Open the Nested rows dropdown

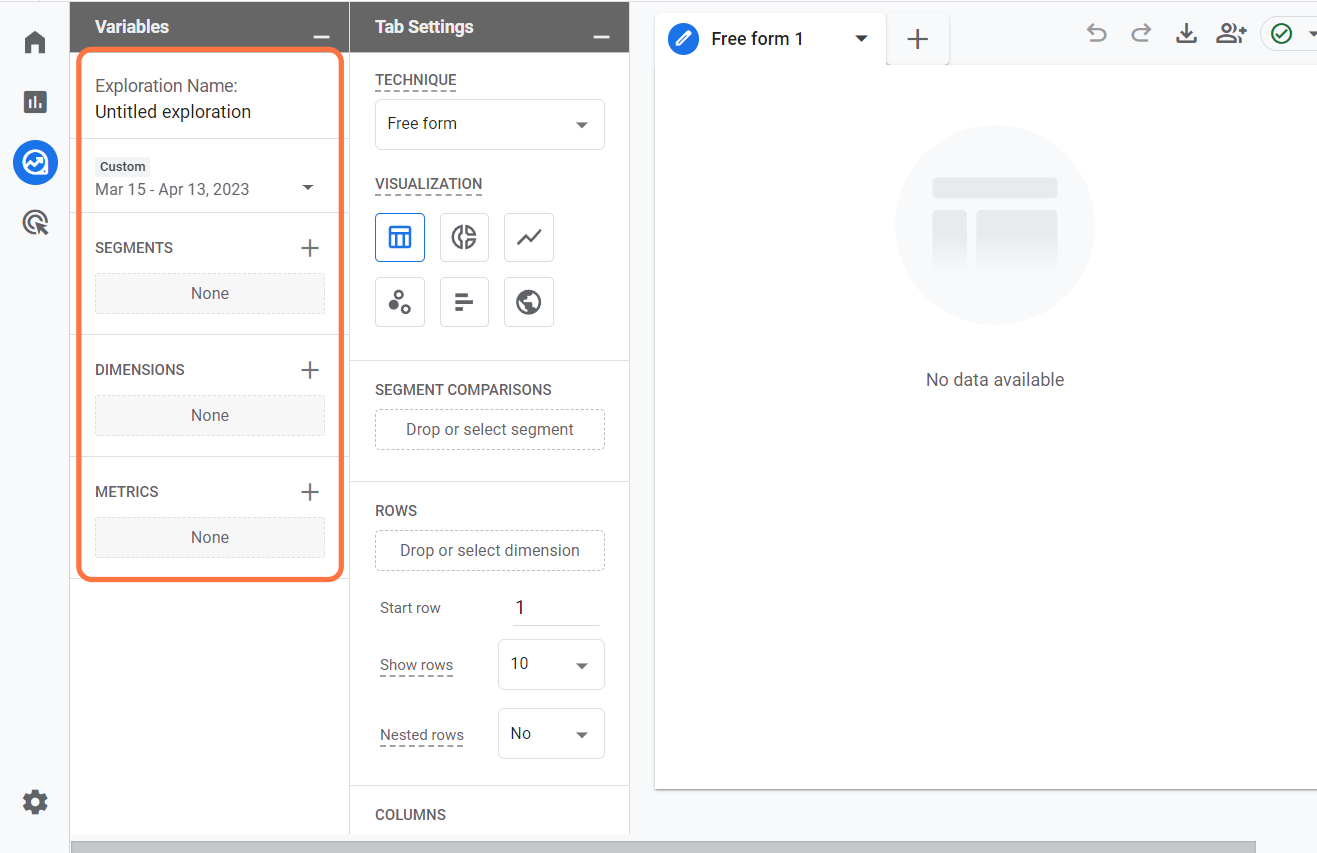(x=551, y=734)
